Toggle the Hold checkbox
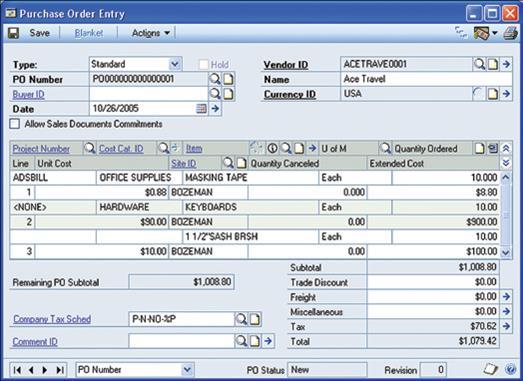523x381 pixels. [x=203, y=64]
